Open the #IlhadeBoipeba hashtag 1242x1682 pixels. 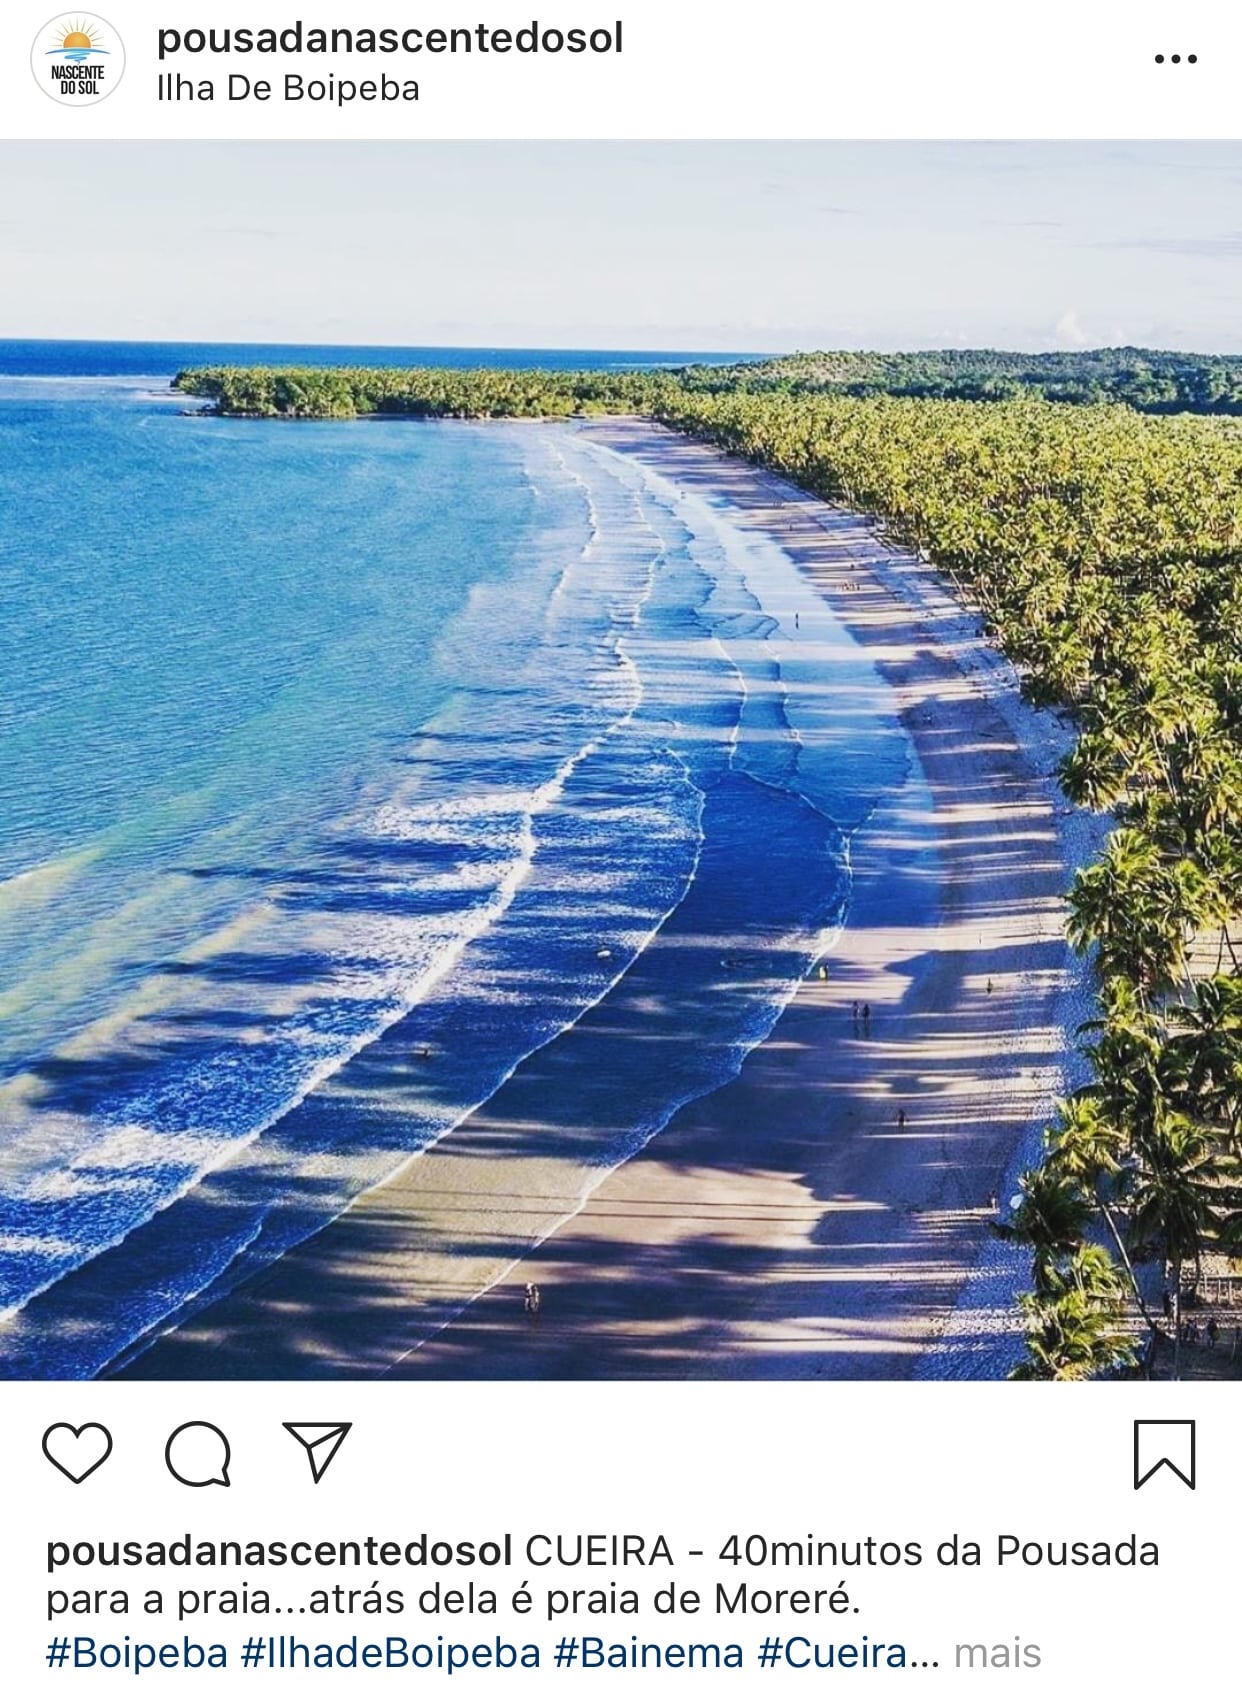[x=391, y=1653]
